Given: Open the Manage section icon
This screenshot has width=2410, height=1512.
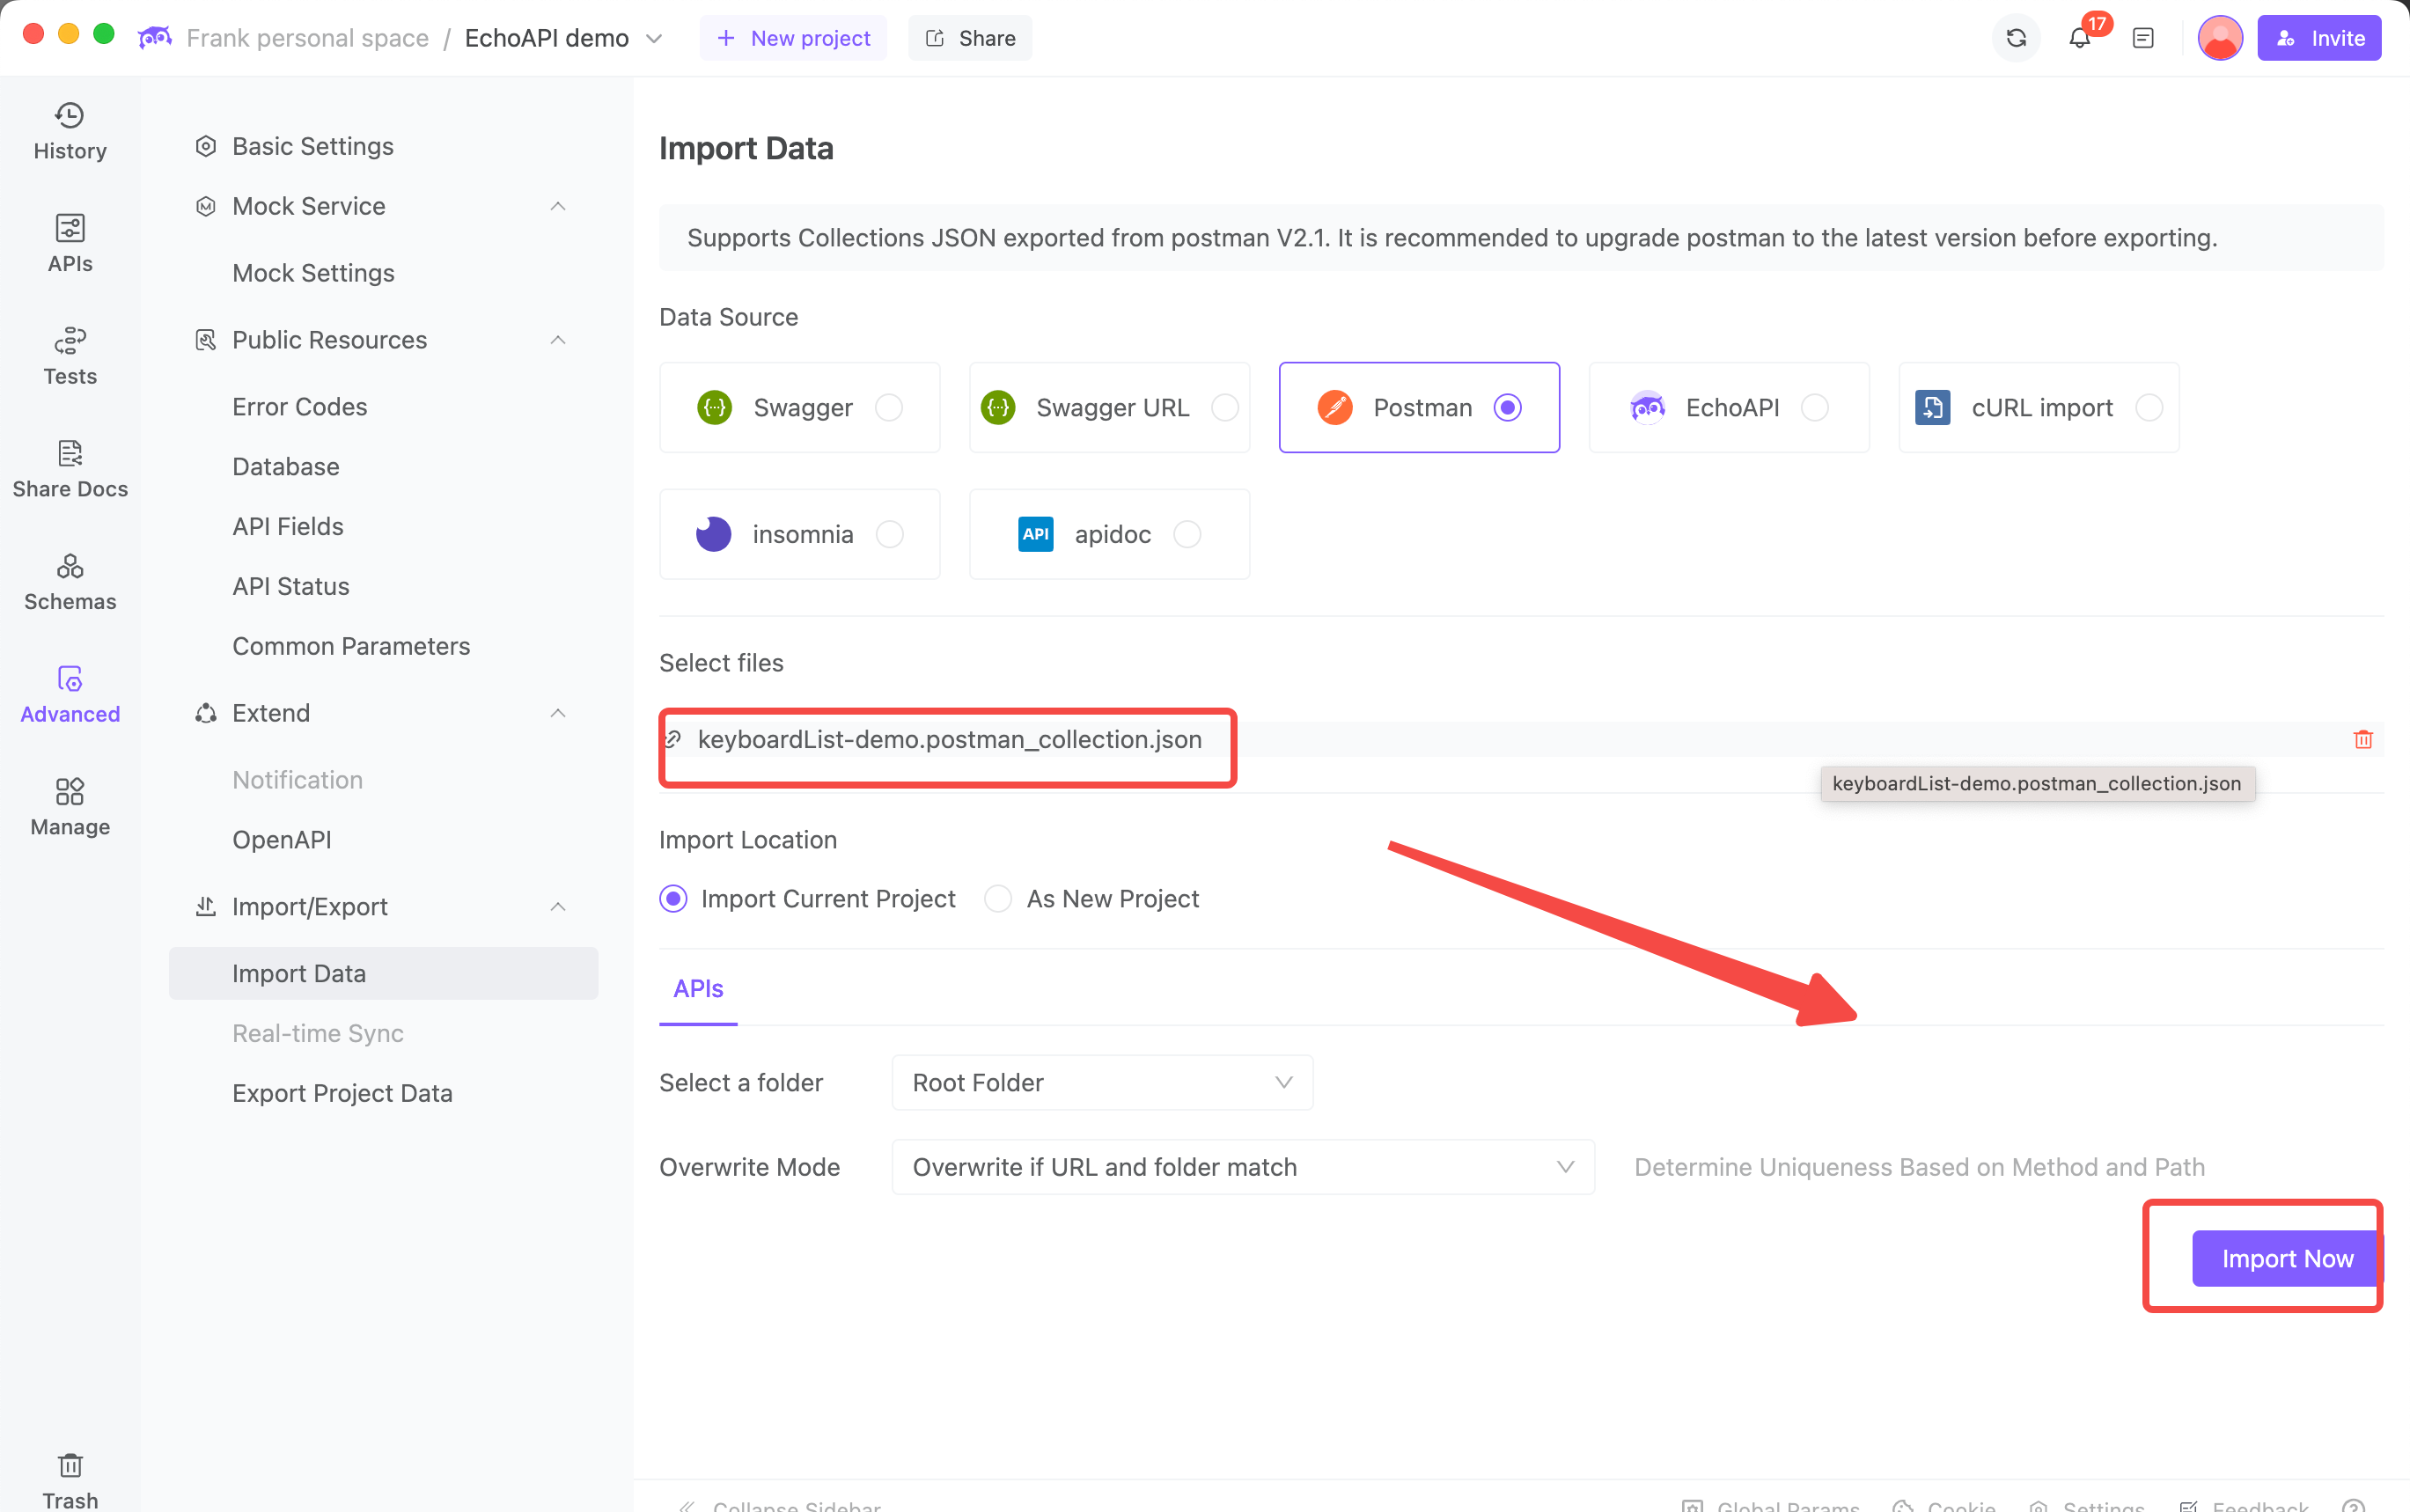Looking at the screenshot, I should point(69,792).
